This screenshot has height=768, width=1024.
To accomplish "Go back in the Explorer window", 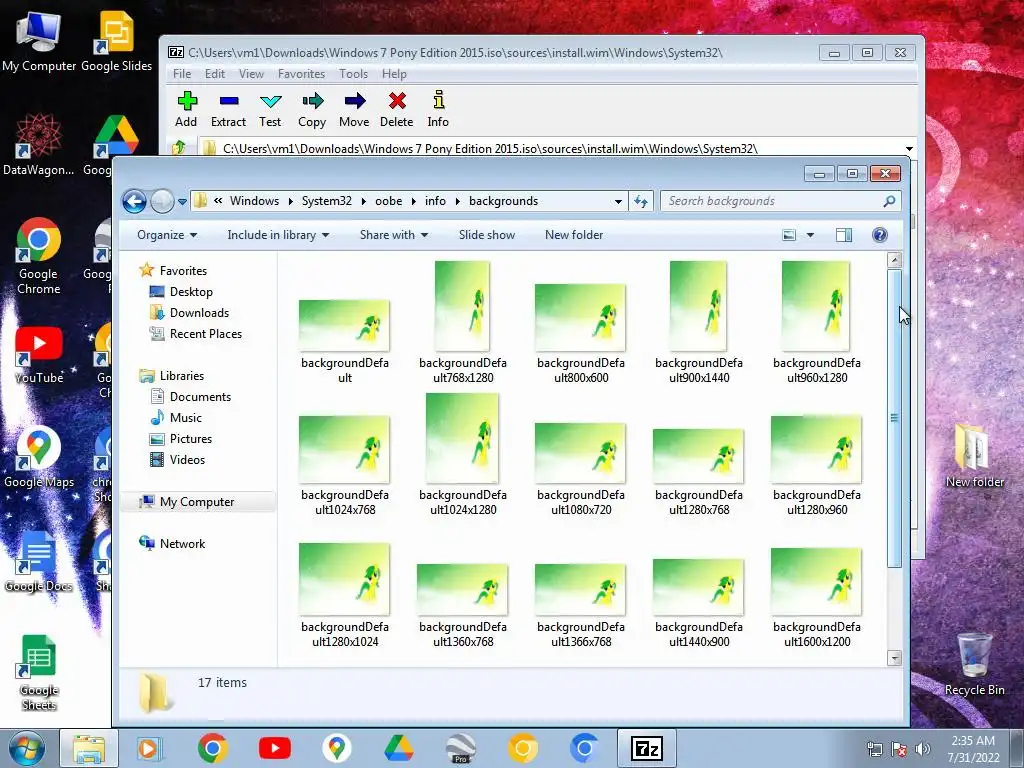I will coord(135,201).
